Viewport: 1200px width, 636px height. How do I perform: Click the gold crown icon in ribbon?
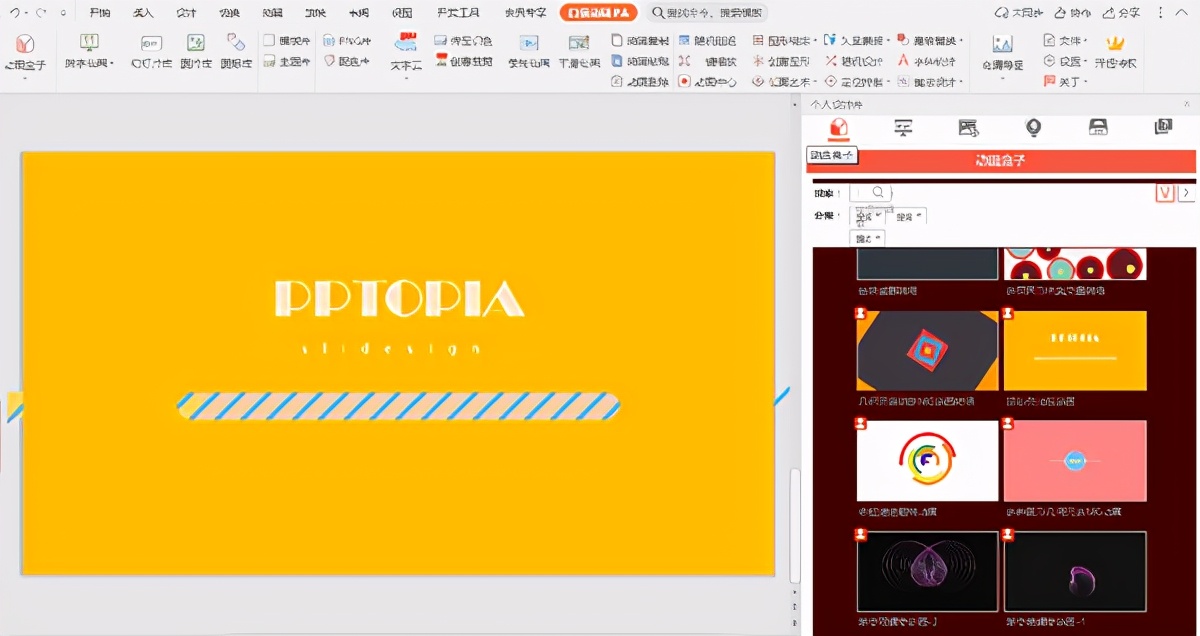1115,44
